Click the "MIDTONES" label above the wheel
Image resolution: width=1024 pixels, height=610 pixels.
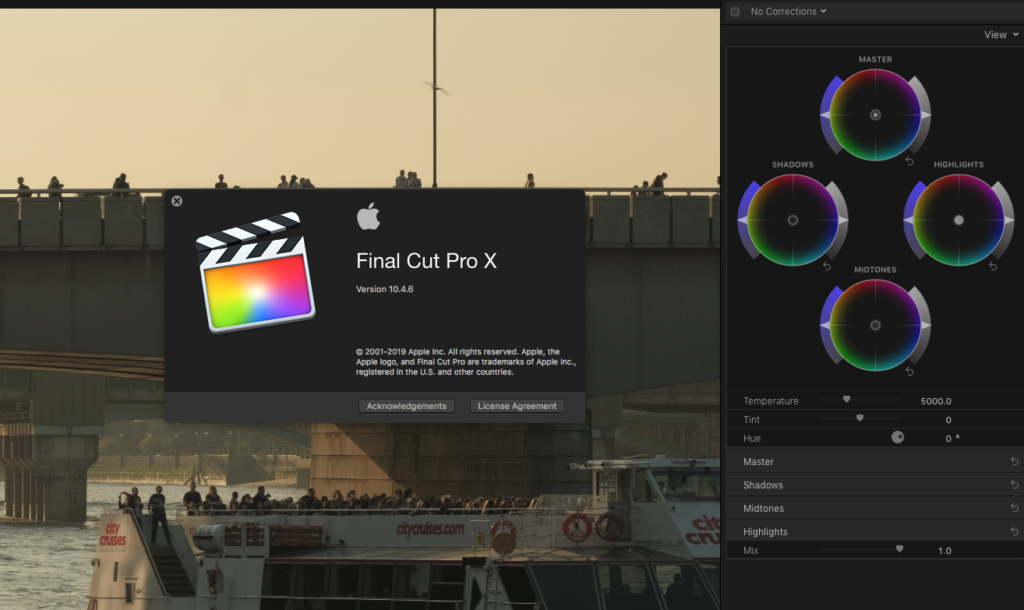tap(875, 270)
